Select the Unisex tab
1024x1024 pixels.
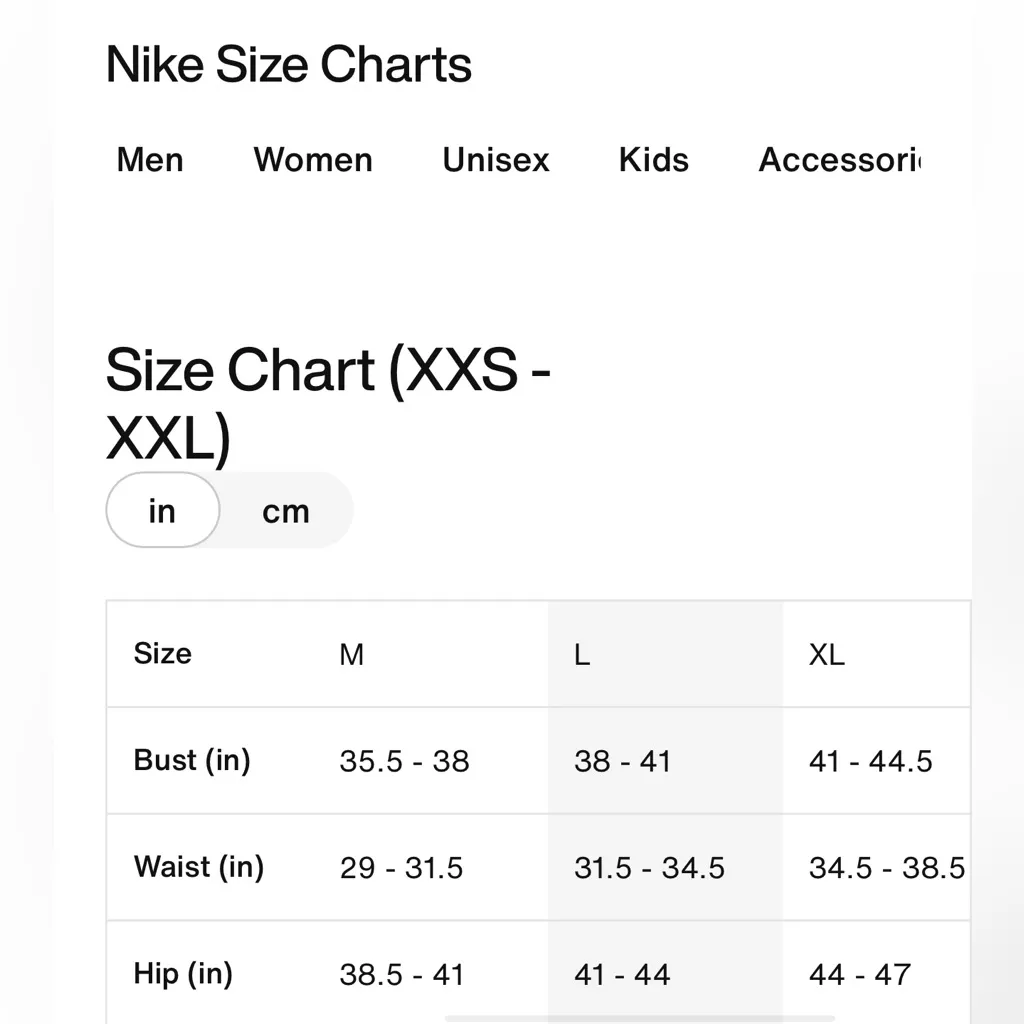pyautogui.click(x=496, y=160)
